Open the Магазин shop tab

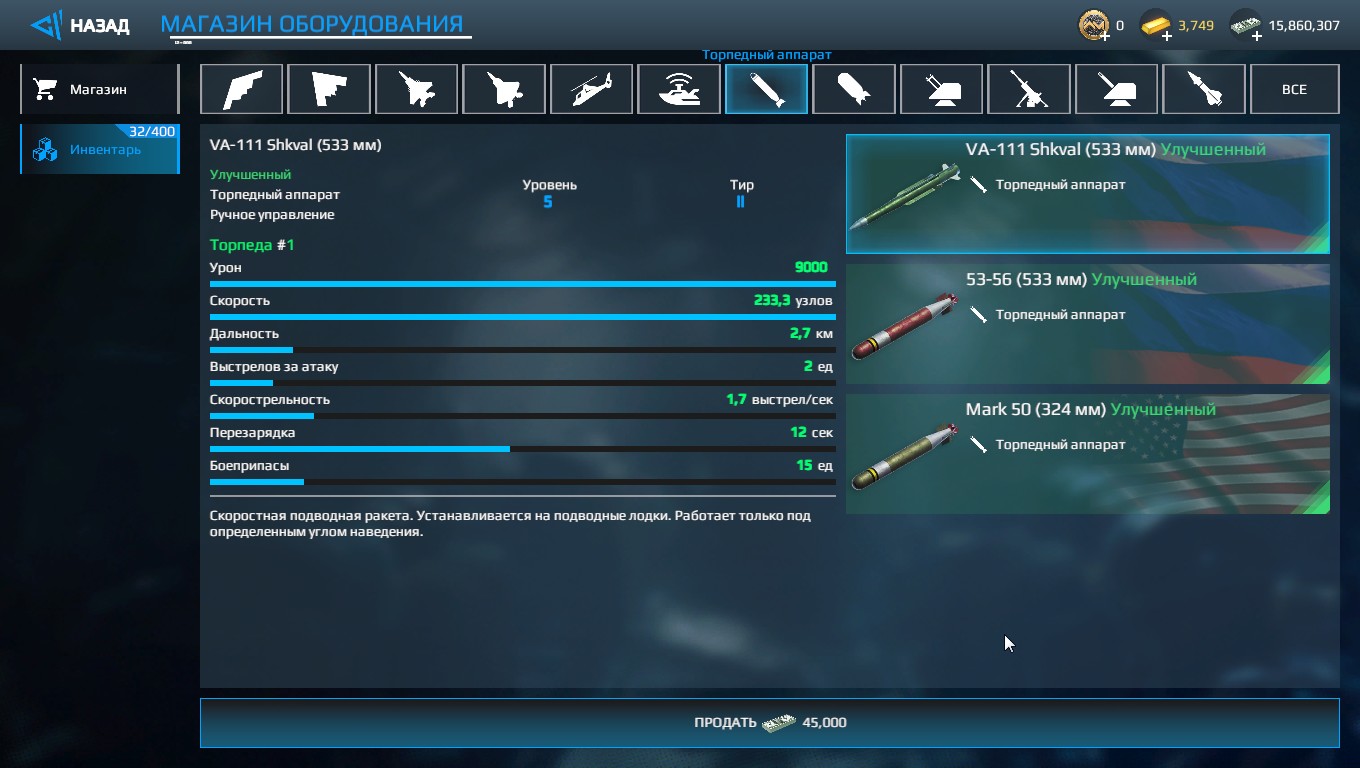(99, 89)
